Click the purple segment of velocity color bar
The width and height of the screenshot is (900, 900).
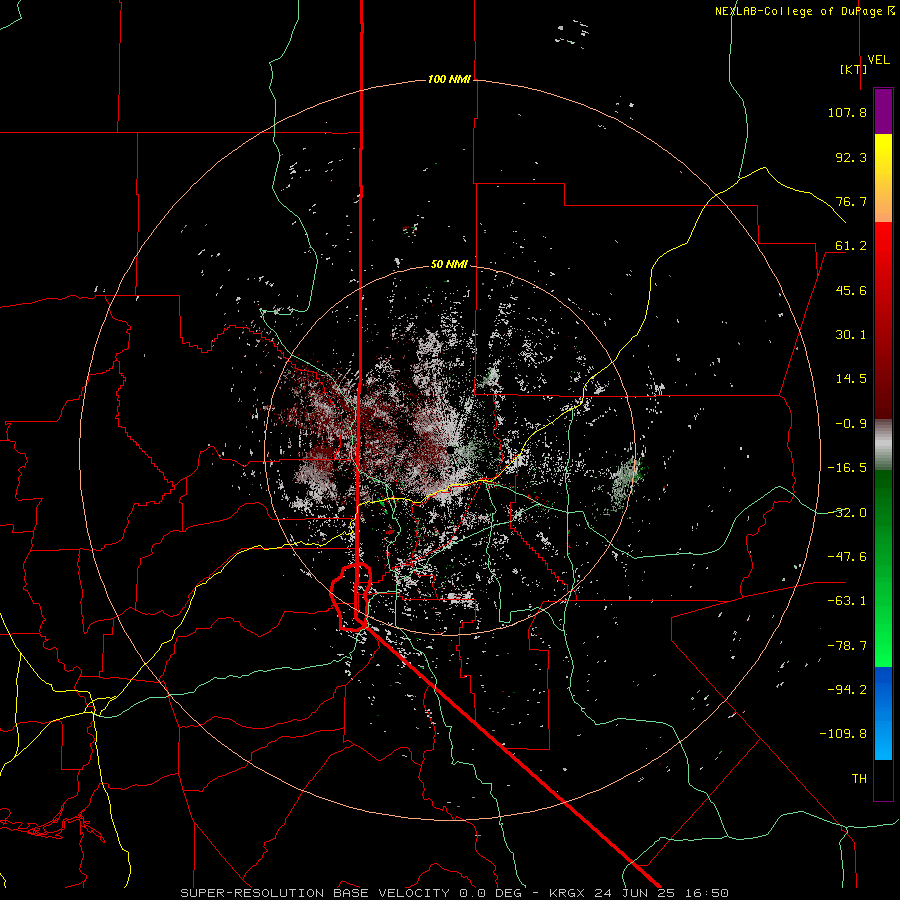883,111
